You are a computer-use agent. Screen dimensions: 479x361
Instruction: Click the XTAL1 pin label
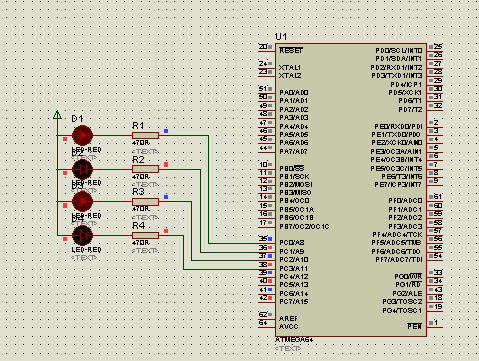click(x=290, y=68)
